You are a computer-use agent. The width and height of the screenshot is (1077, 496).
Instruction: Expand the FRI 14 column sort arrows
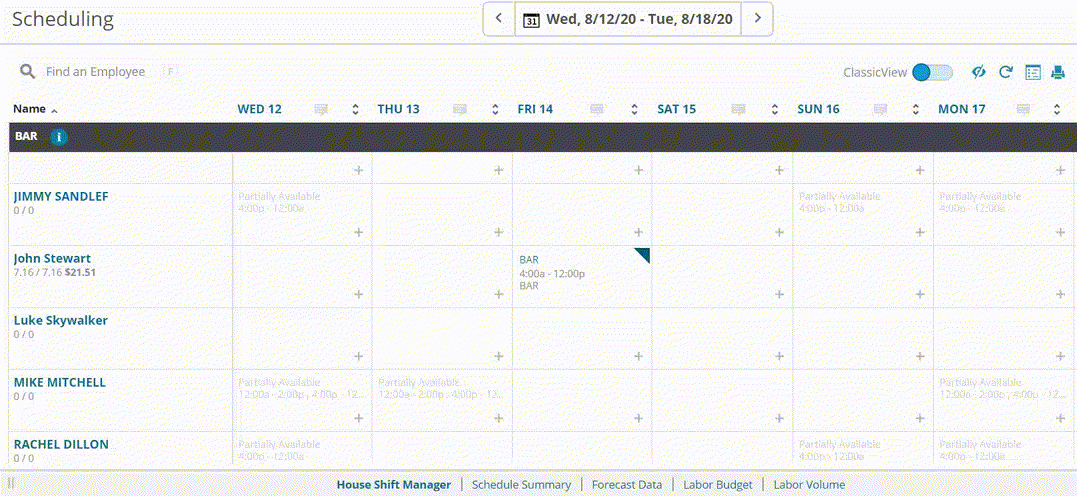[x=634, y=109]
